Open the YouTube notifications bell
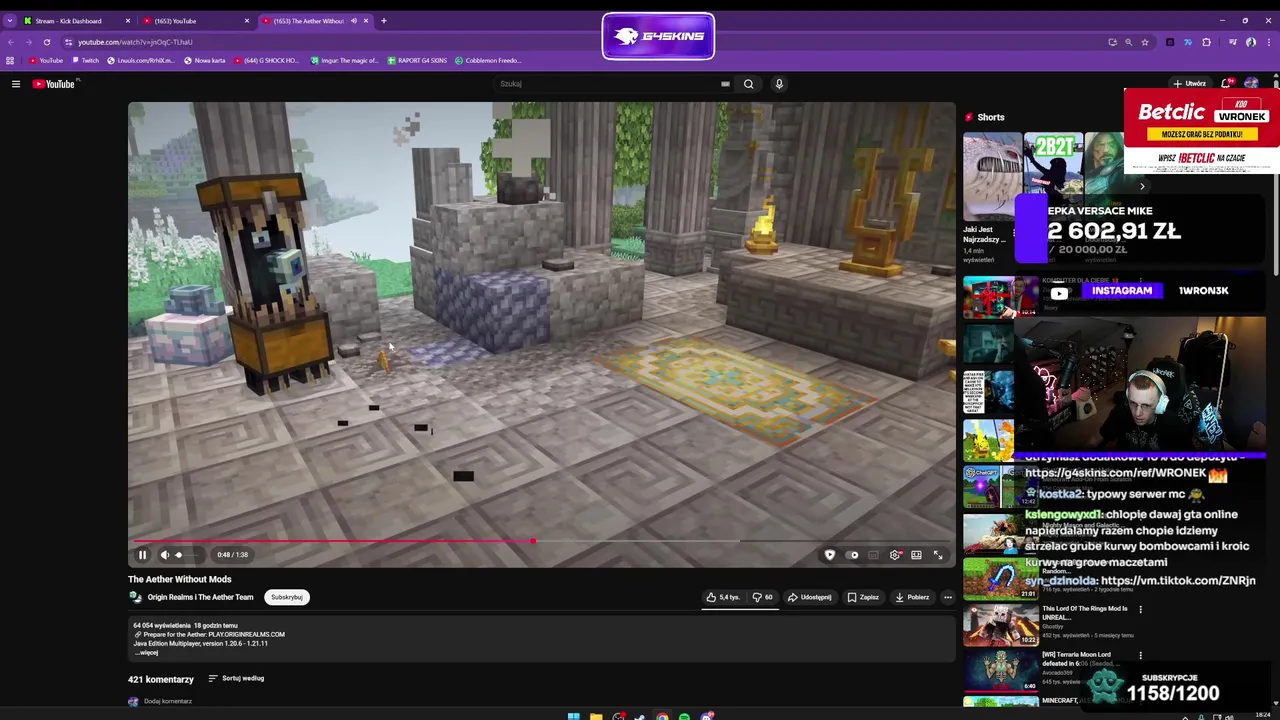1280x720 pixels. (x=1224, y=84)
